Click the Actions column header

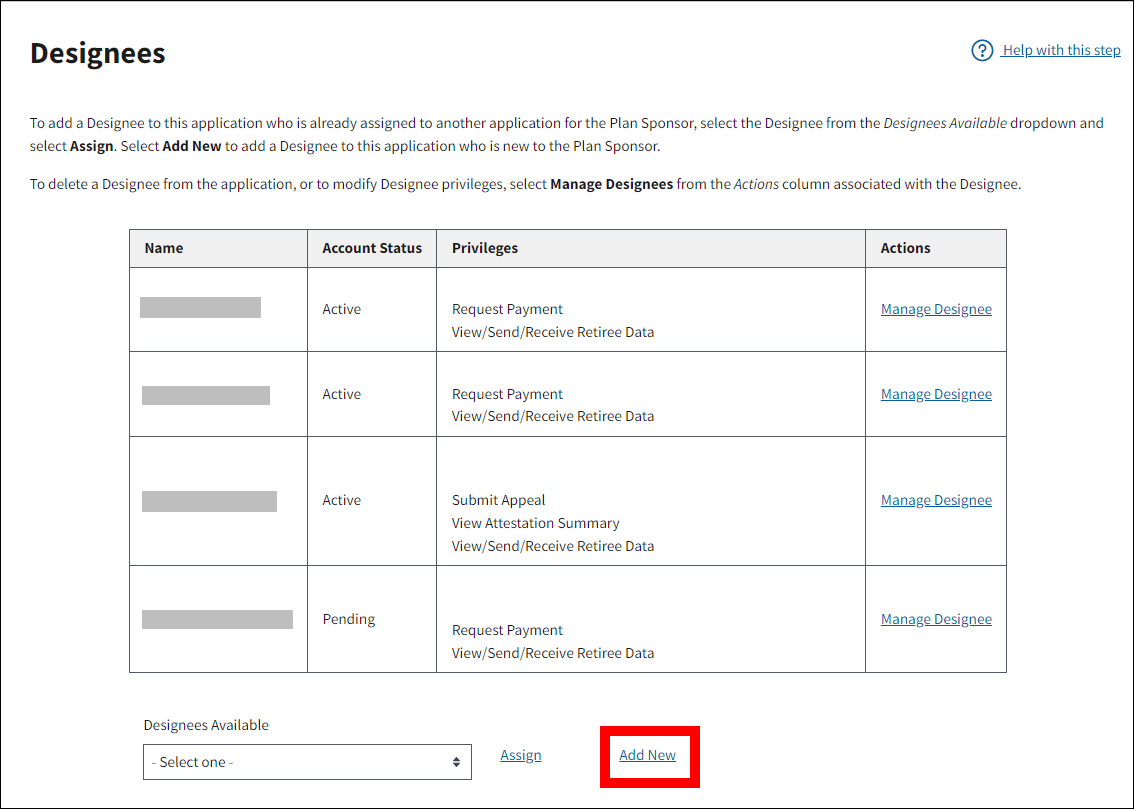click(x=905, y=248)
